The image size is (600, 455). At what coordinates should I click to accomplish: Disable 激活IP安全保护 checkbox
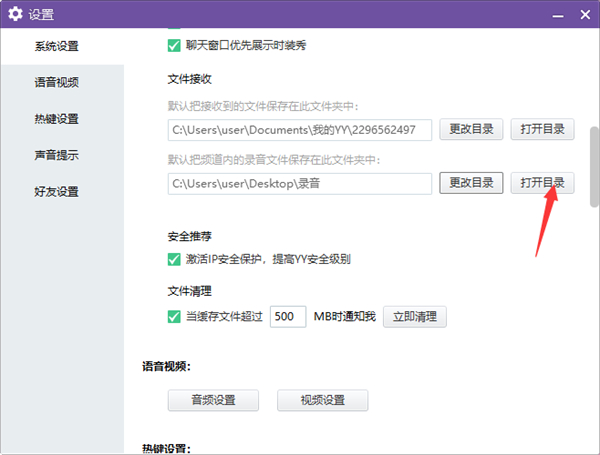pyautogui.click(x=174, y=260)
